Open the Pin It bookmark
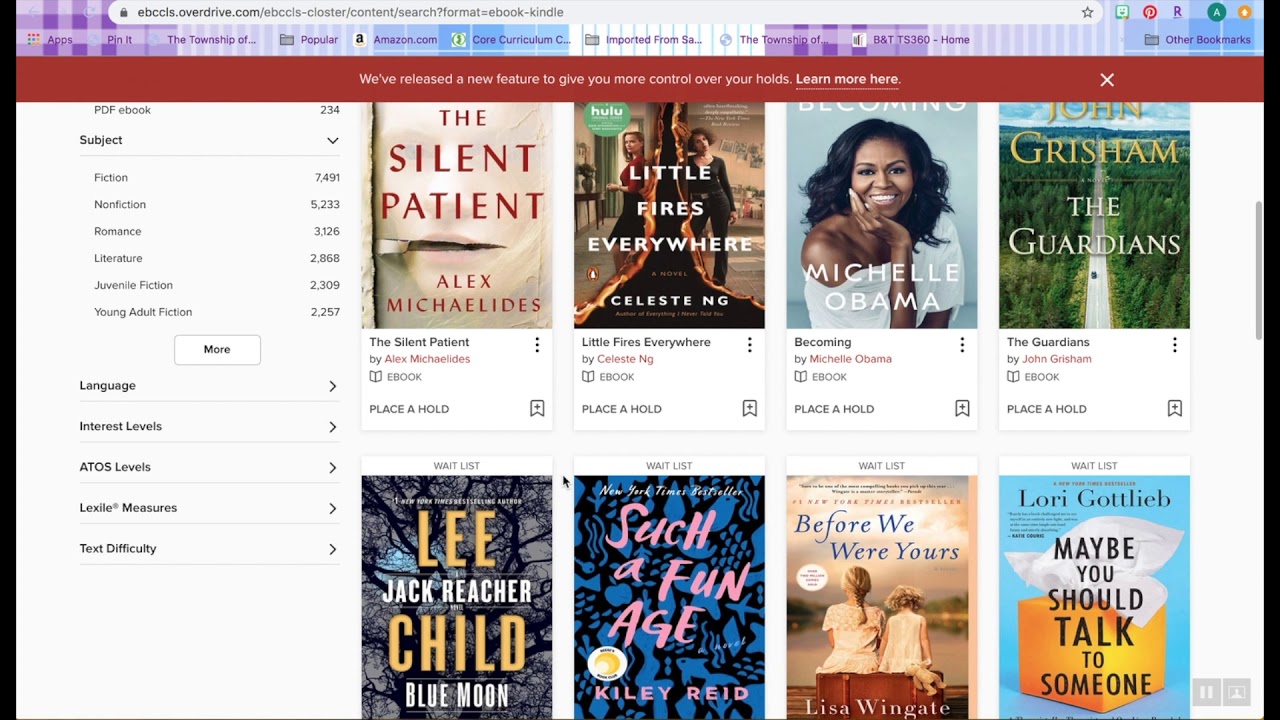 (x=108, y=40)
